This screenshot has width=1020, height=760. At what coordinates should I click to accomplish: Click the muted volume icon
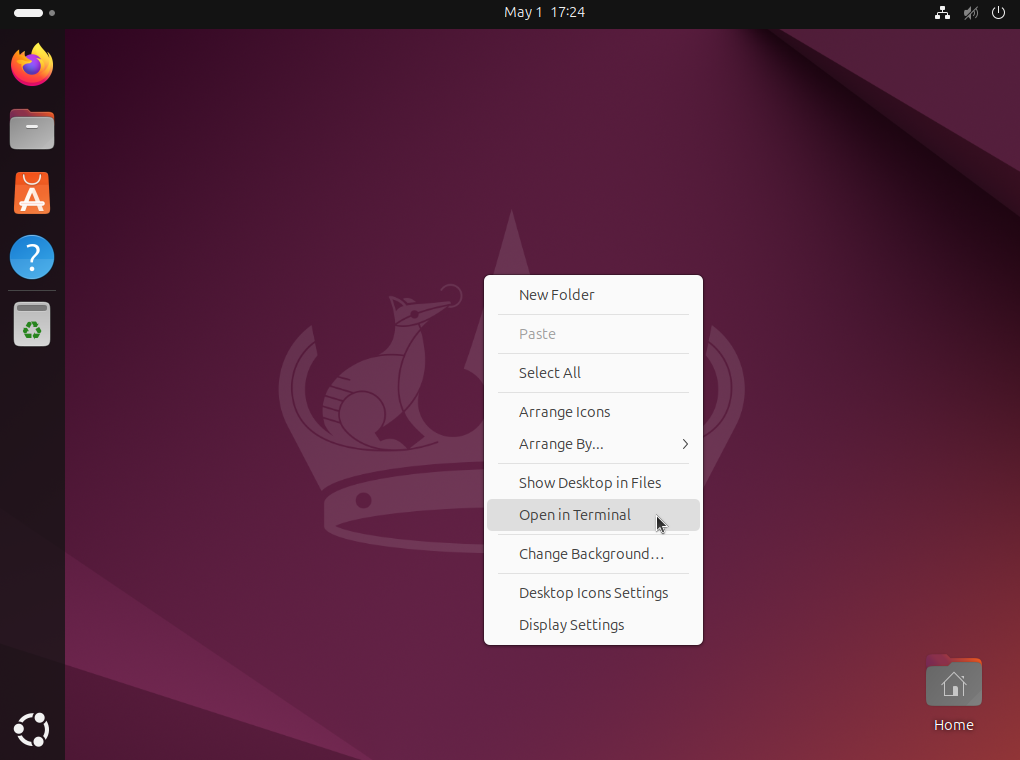pos(970,13)
